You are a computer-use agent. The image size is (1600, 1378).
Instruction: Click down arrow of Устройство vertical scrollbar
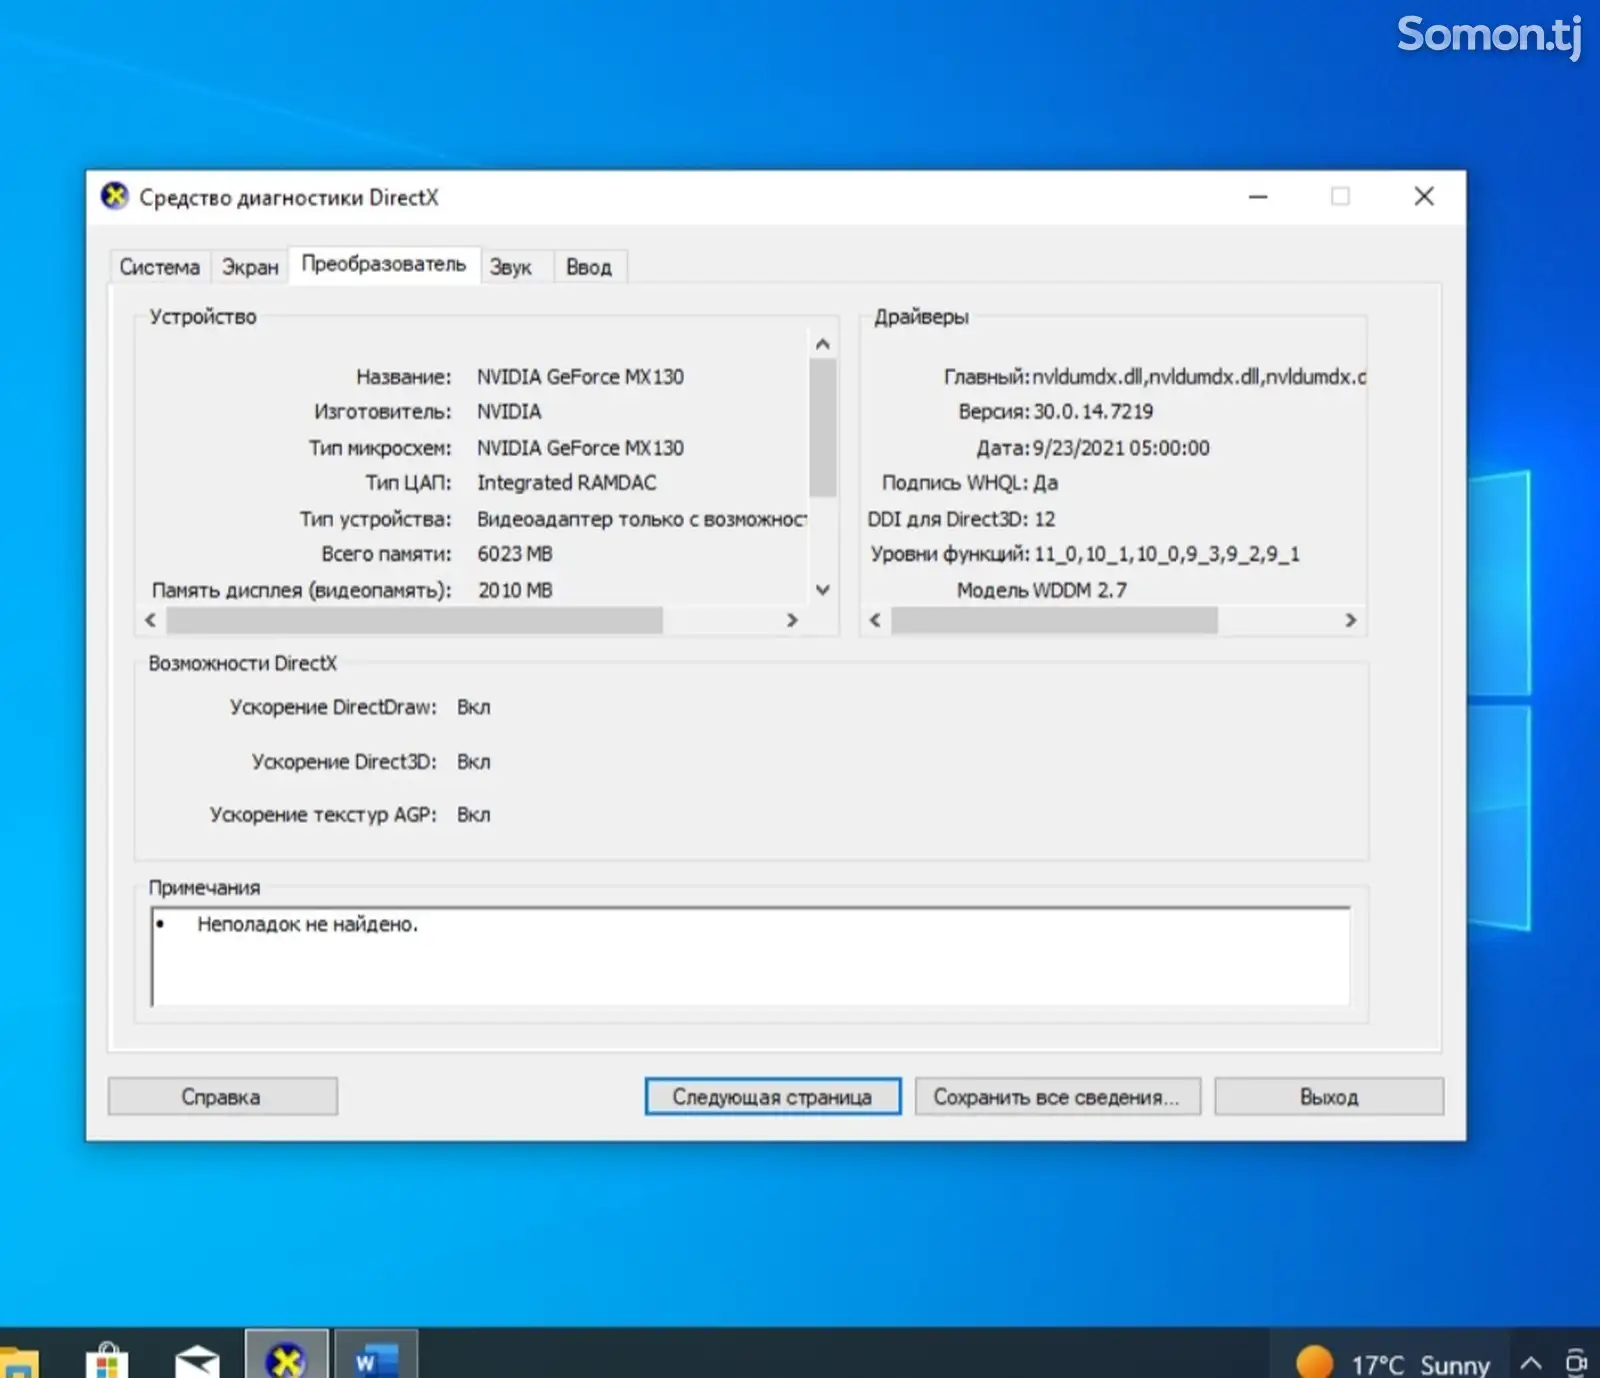(x=822, y=590)
